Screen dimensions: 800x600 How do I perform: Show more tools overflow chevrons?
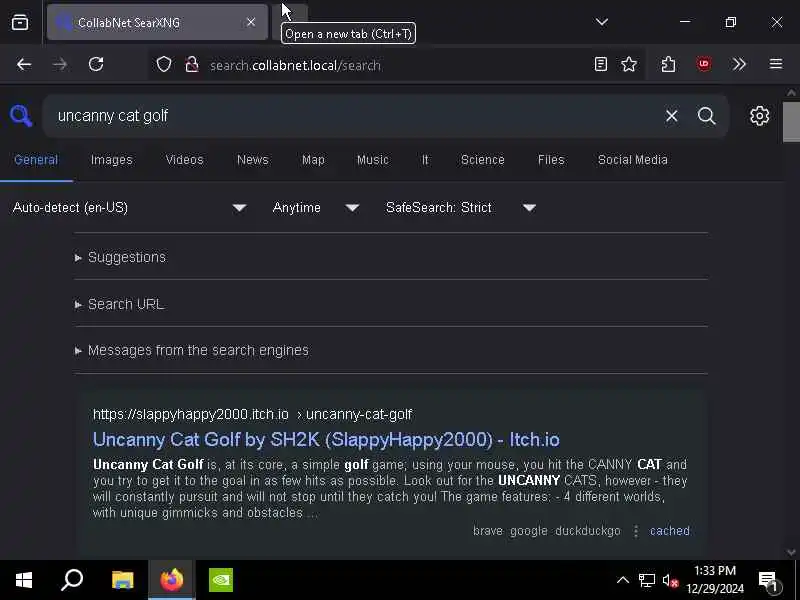coord(739,64)
